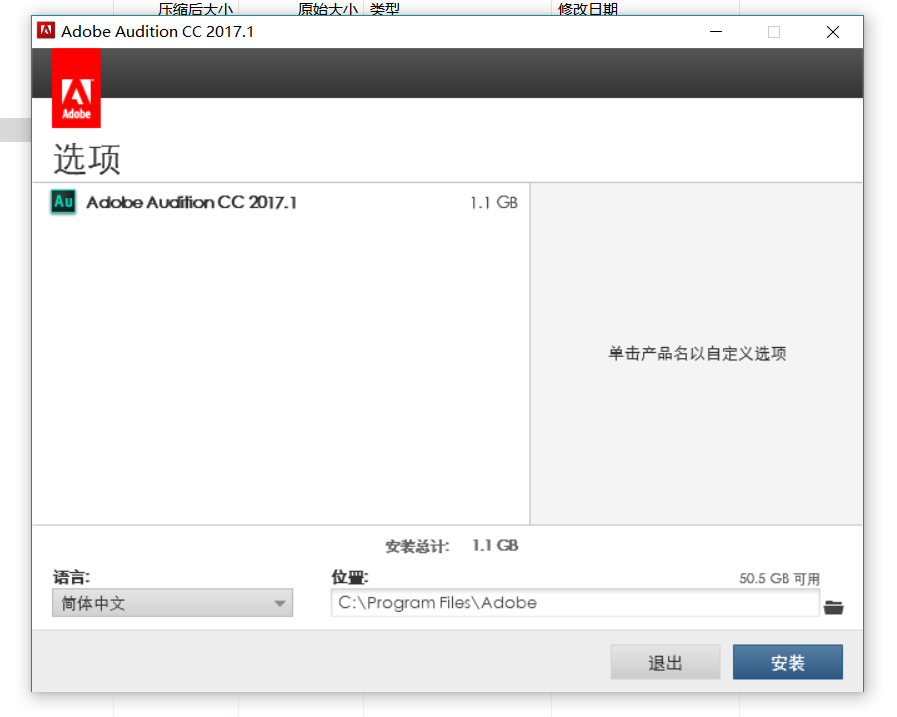
Task: Click the 安装 install button
Action: [x=787, y=662]
